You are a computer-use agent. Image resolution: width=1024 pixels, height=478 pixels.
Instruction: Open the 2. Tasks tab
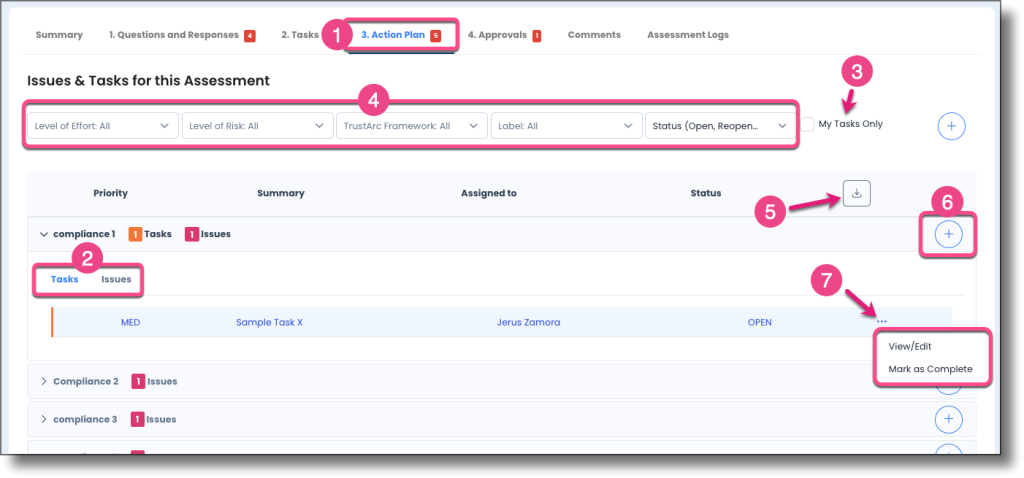click(x=300, y=35)
